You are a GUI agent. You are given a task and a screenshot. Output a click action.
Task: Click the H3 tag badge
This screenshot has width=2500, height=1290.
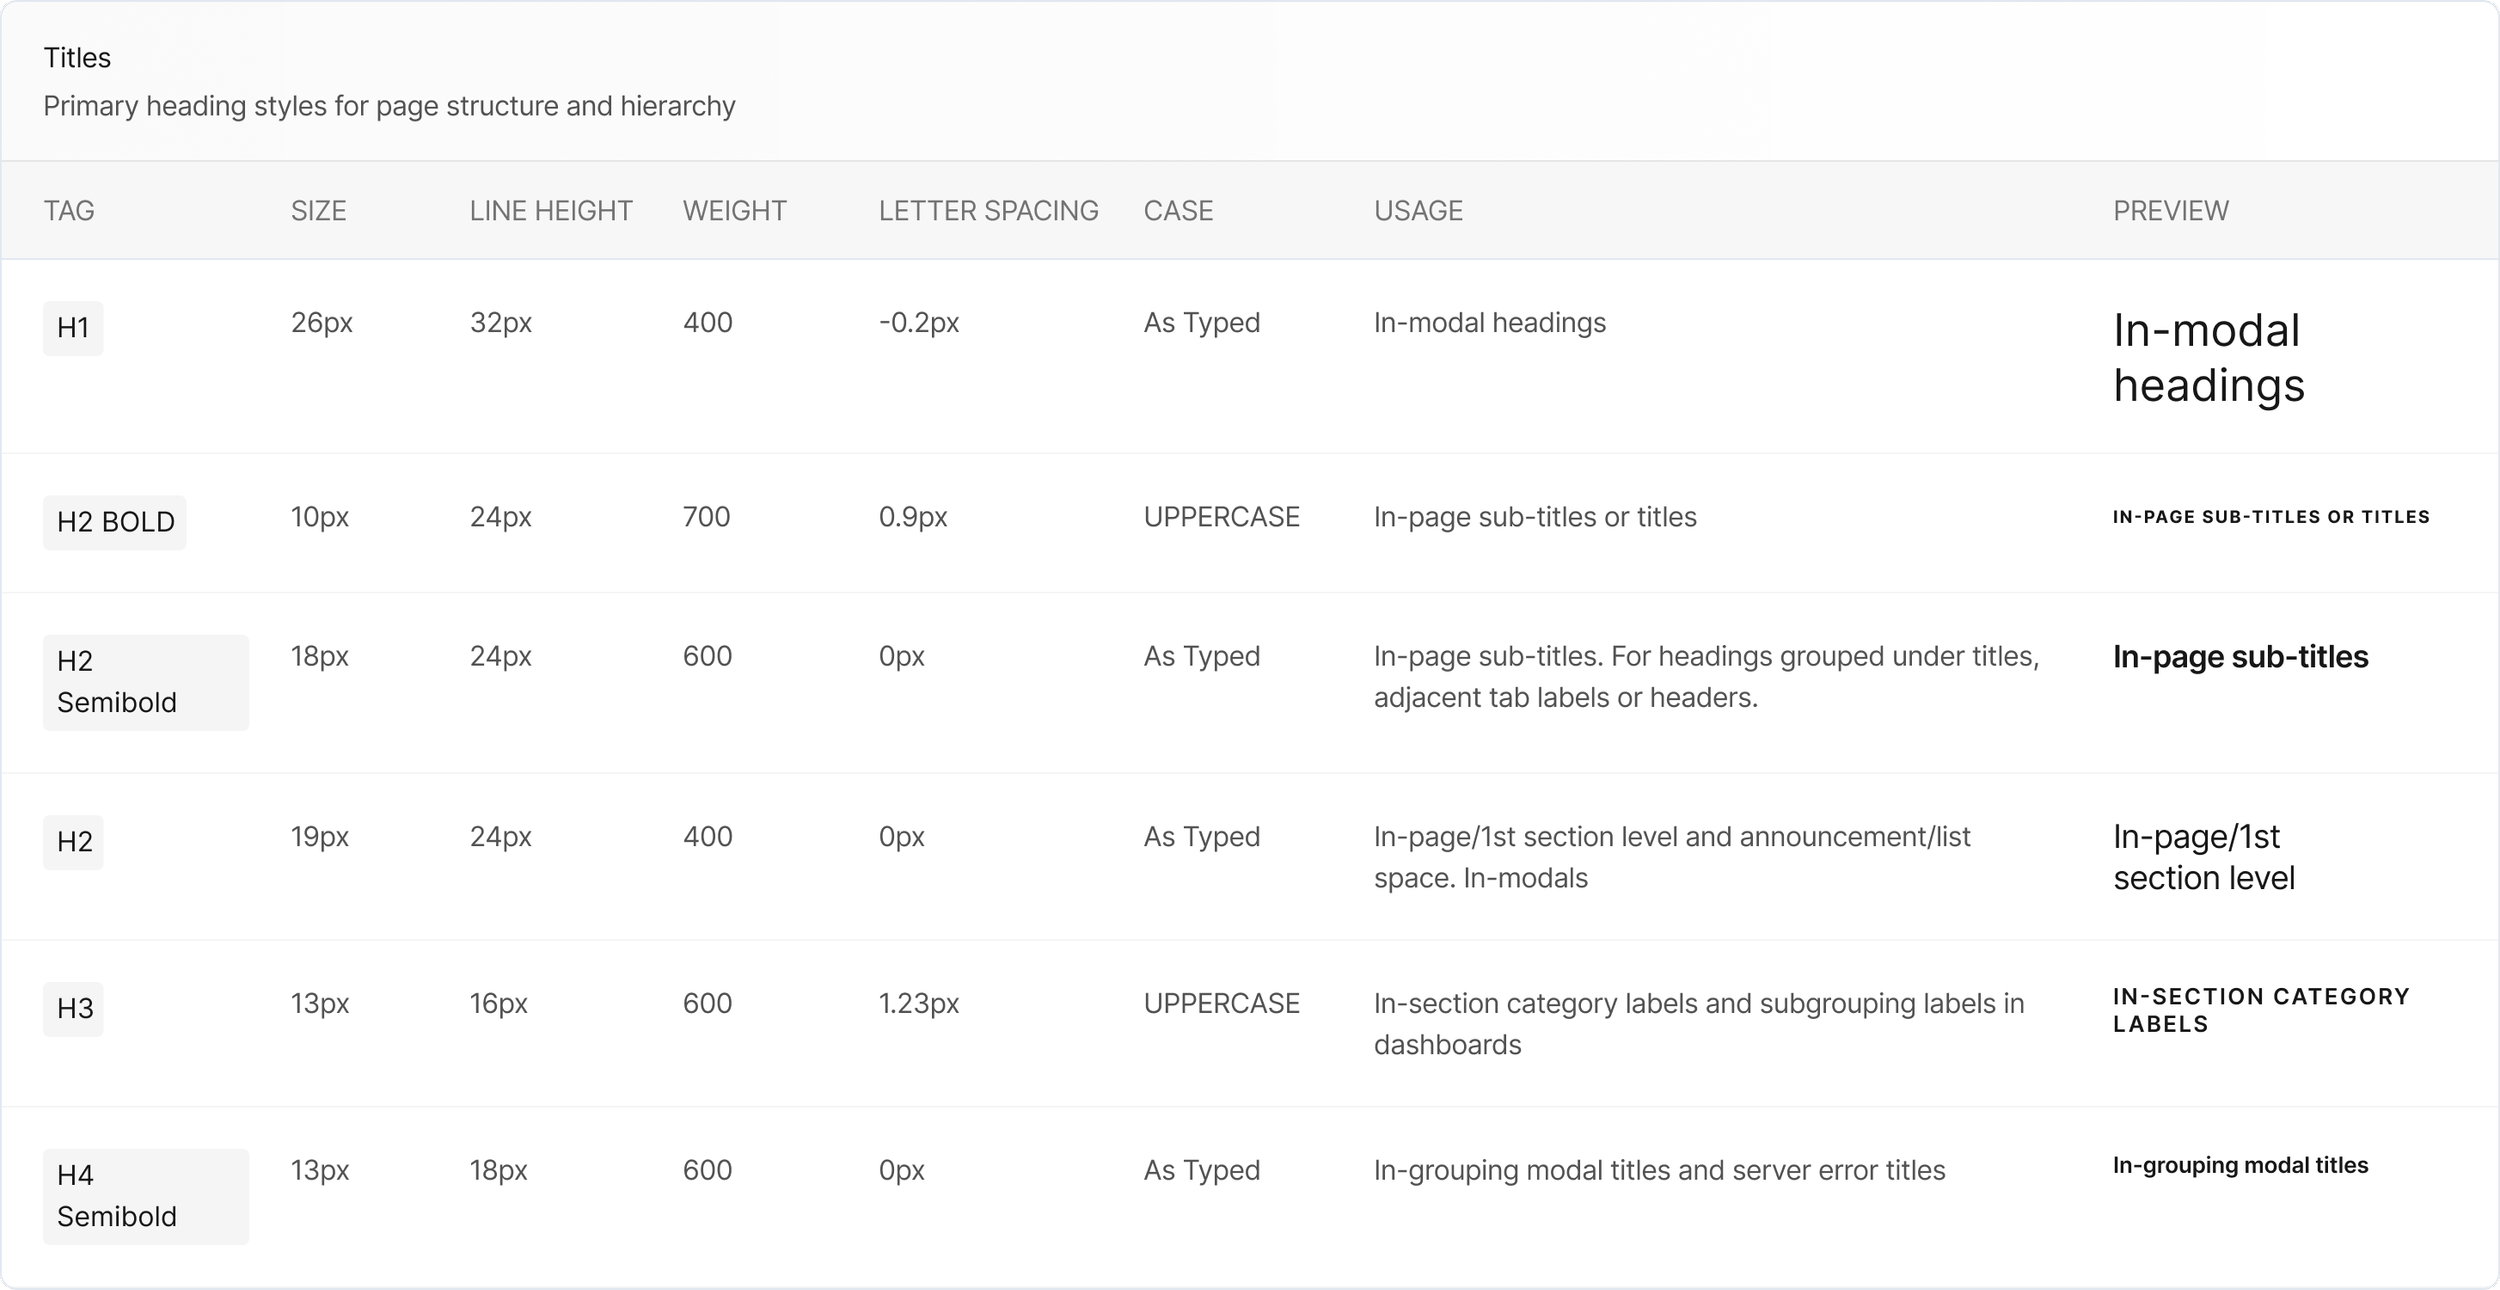pos(74,1008)
